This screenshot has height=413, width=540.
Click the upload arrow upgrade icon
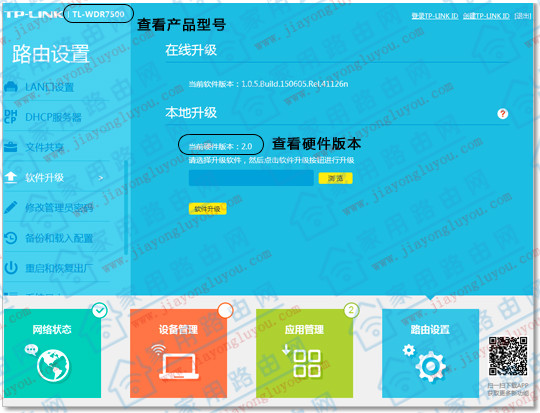click(11, 177)
